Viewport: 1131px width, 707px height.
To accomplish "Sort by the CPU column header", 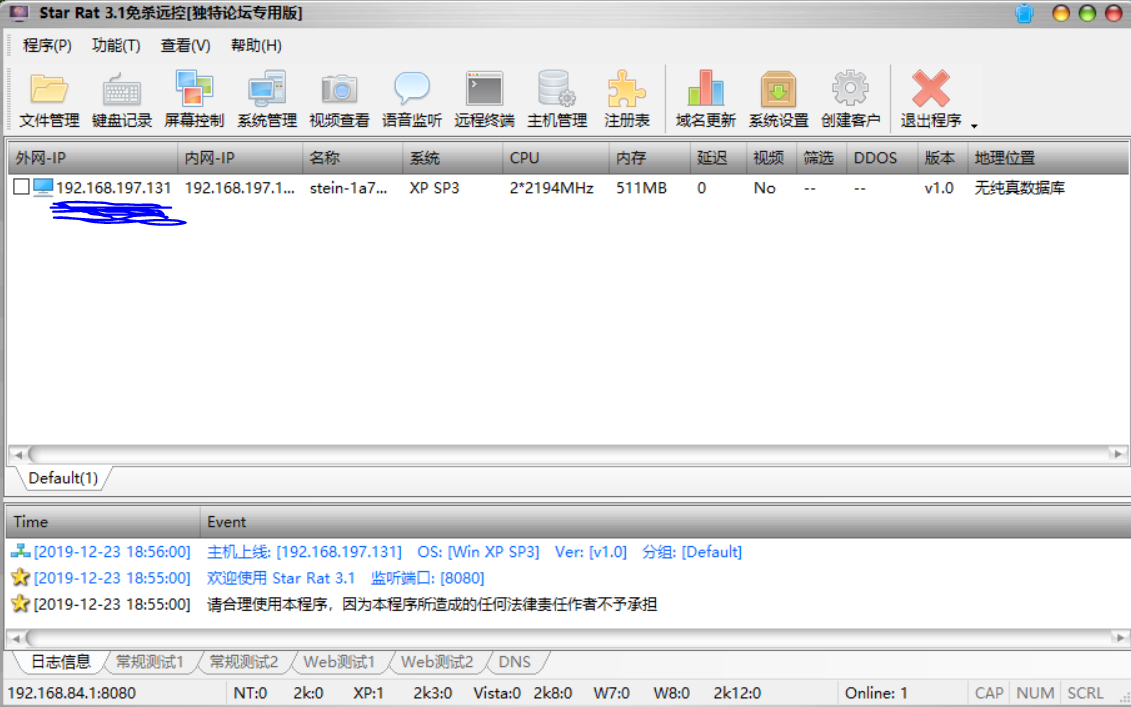I will tap(556, 158).
